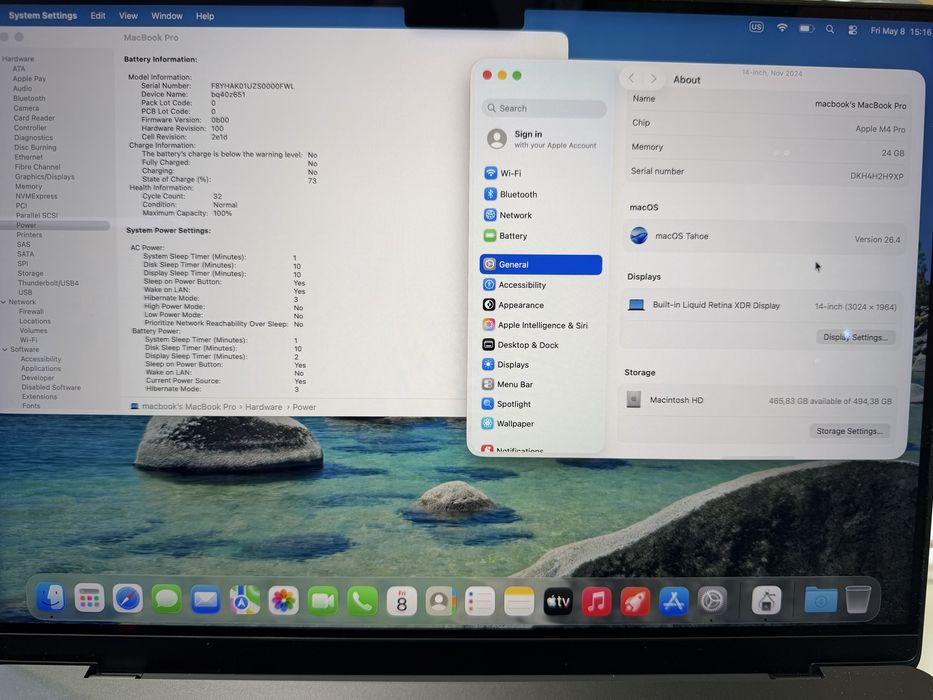Open Wallpaper settings
This screenshot has width=933, height=700.
541,423
